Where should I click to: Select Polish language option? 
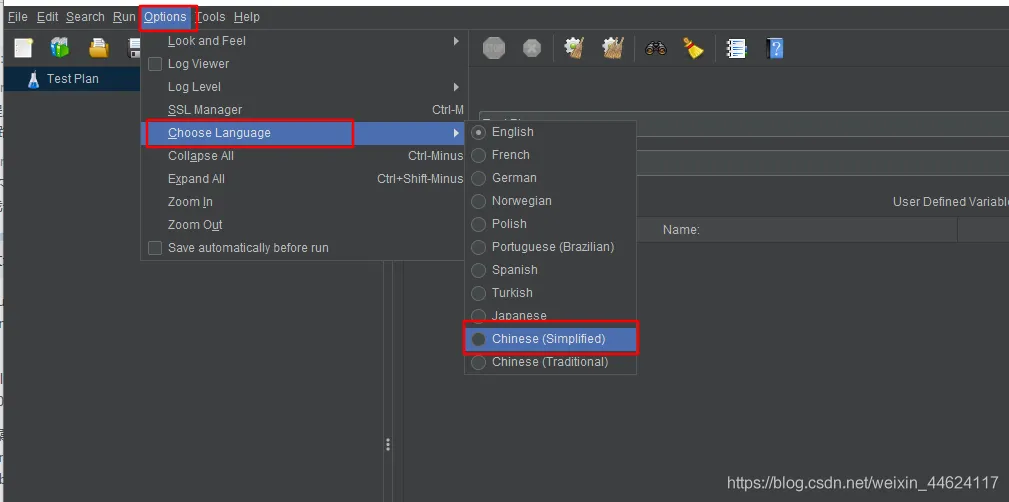point(550,224)
